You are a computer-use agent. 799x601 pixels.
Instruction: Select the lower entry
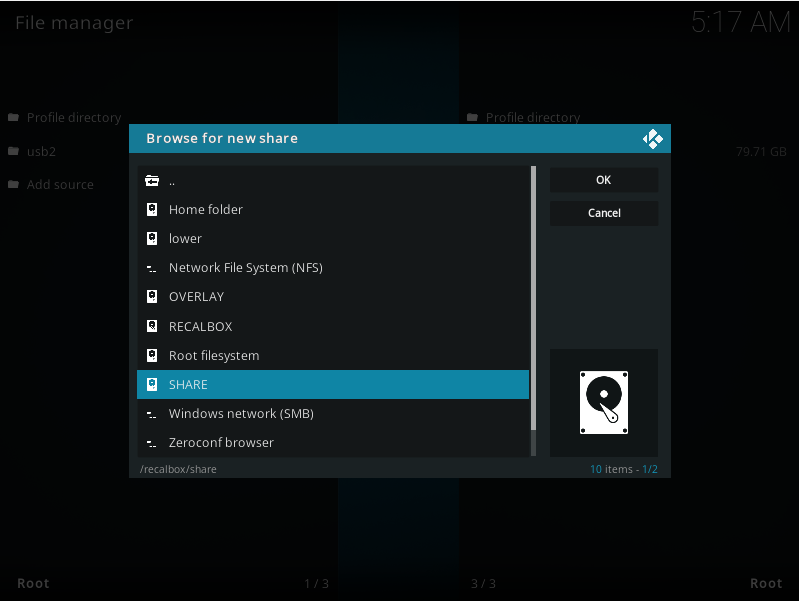[333, 239]
